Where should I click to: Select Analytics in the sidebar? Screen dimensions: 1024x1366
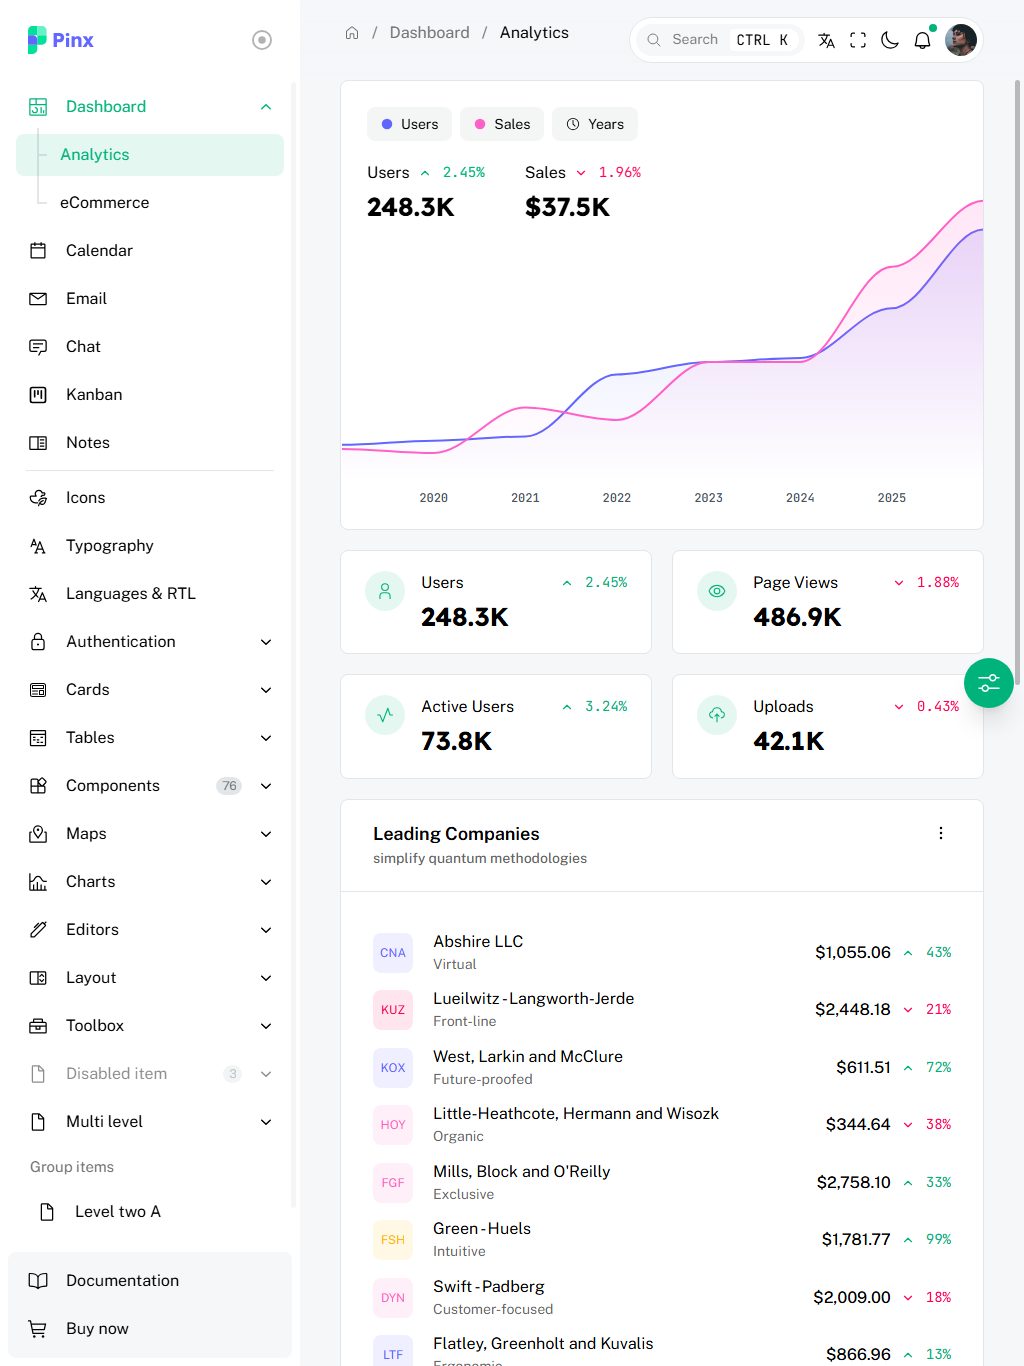[x=150, y=155]
